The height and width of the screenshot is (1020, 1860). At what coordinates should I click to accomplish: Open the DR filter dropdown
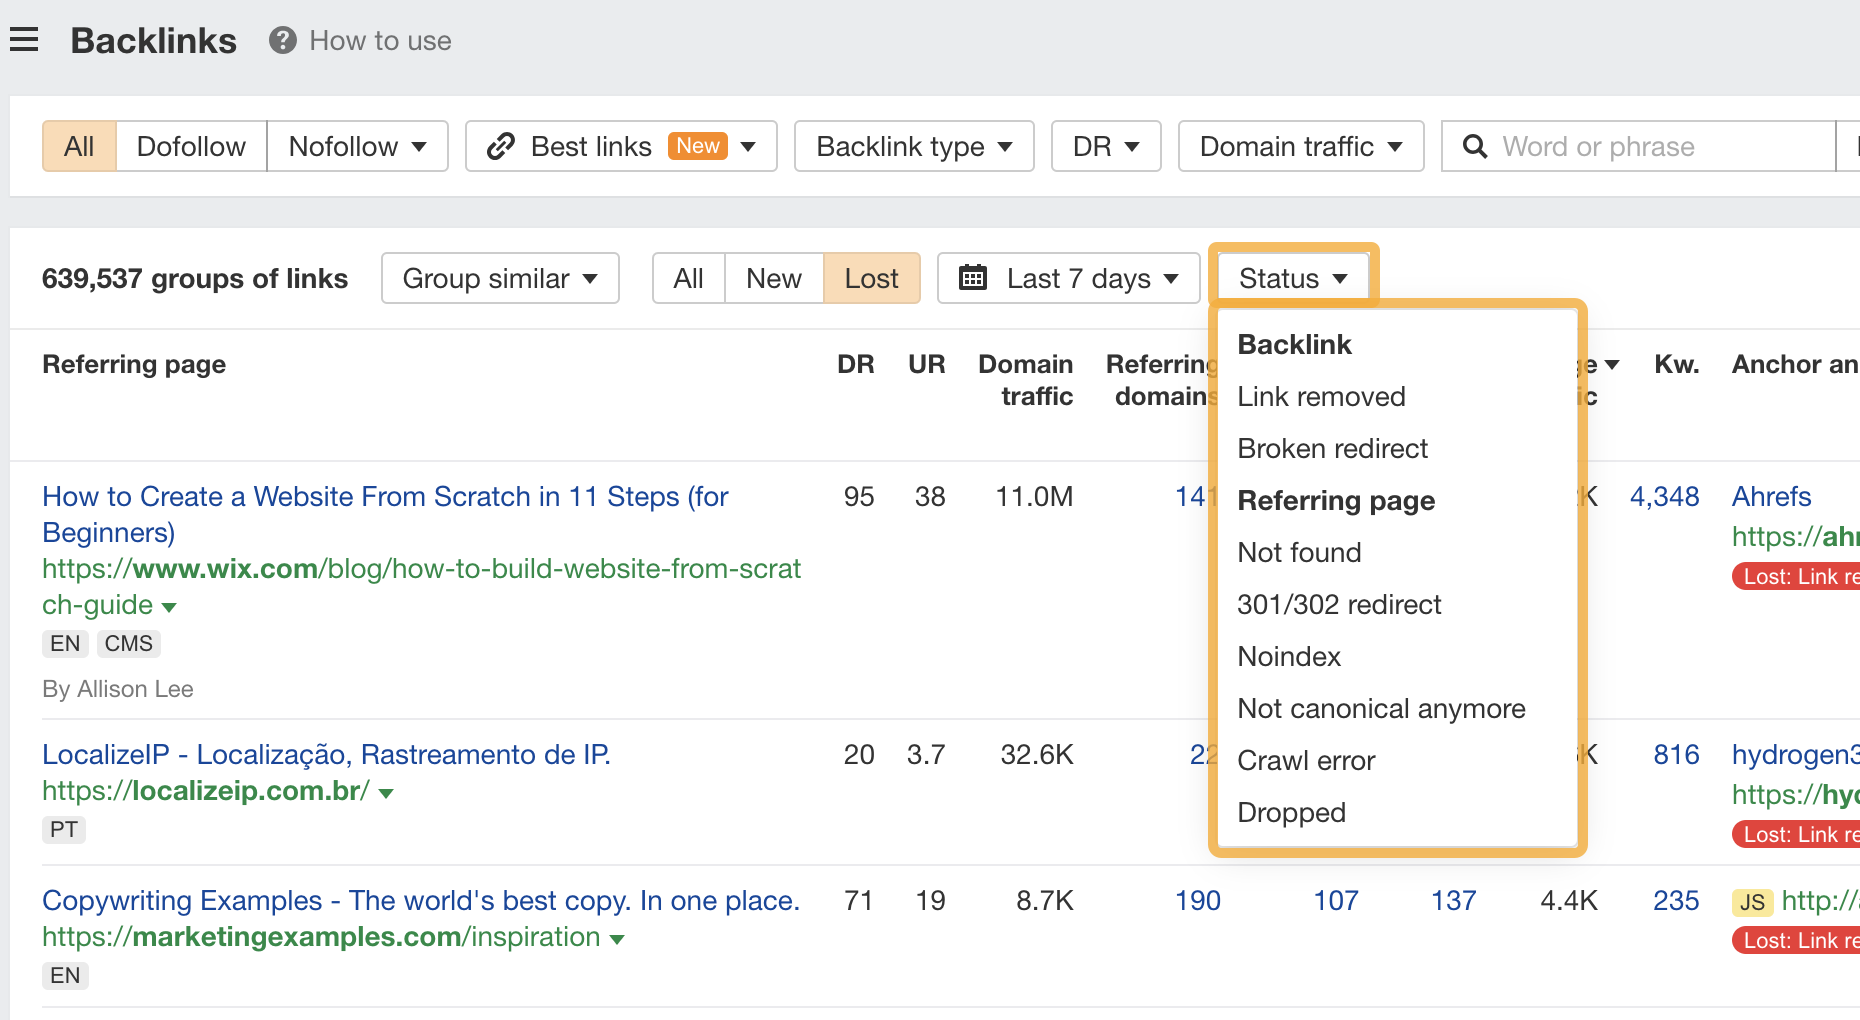coord(1106,147)
